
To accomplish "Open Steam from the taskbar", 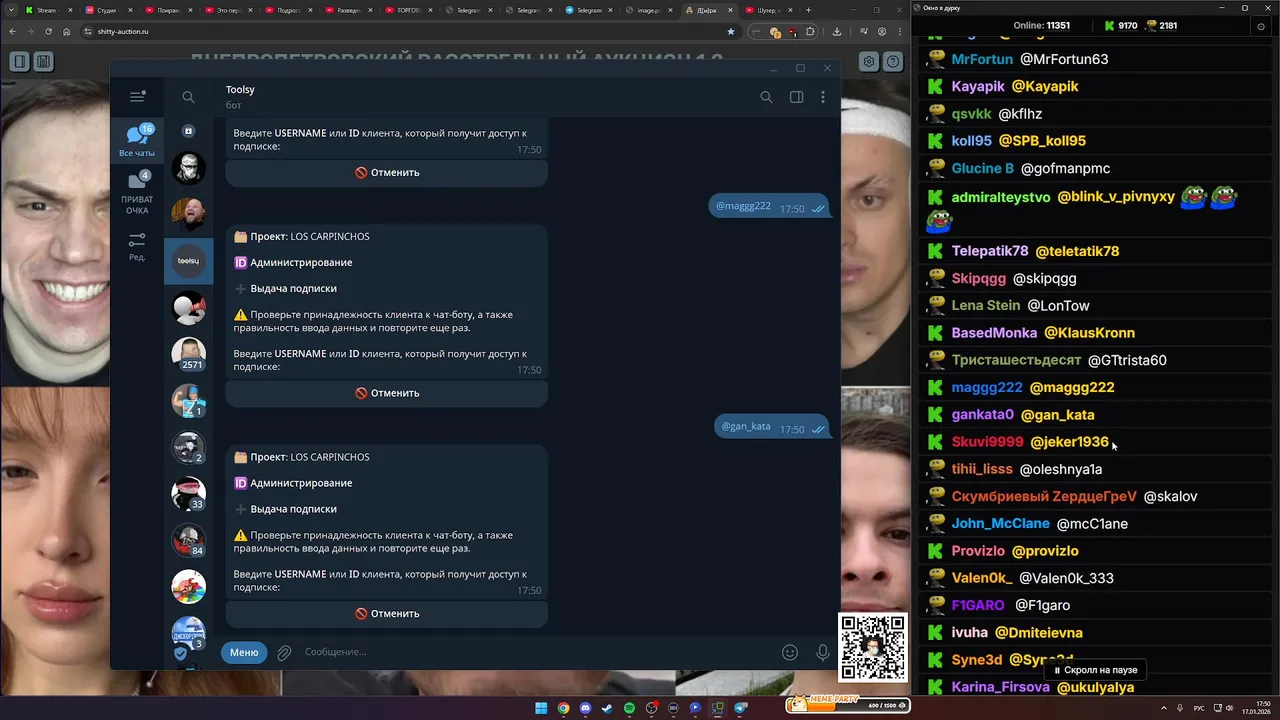I will (607, 708).
